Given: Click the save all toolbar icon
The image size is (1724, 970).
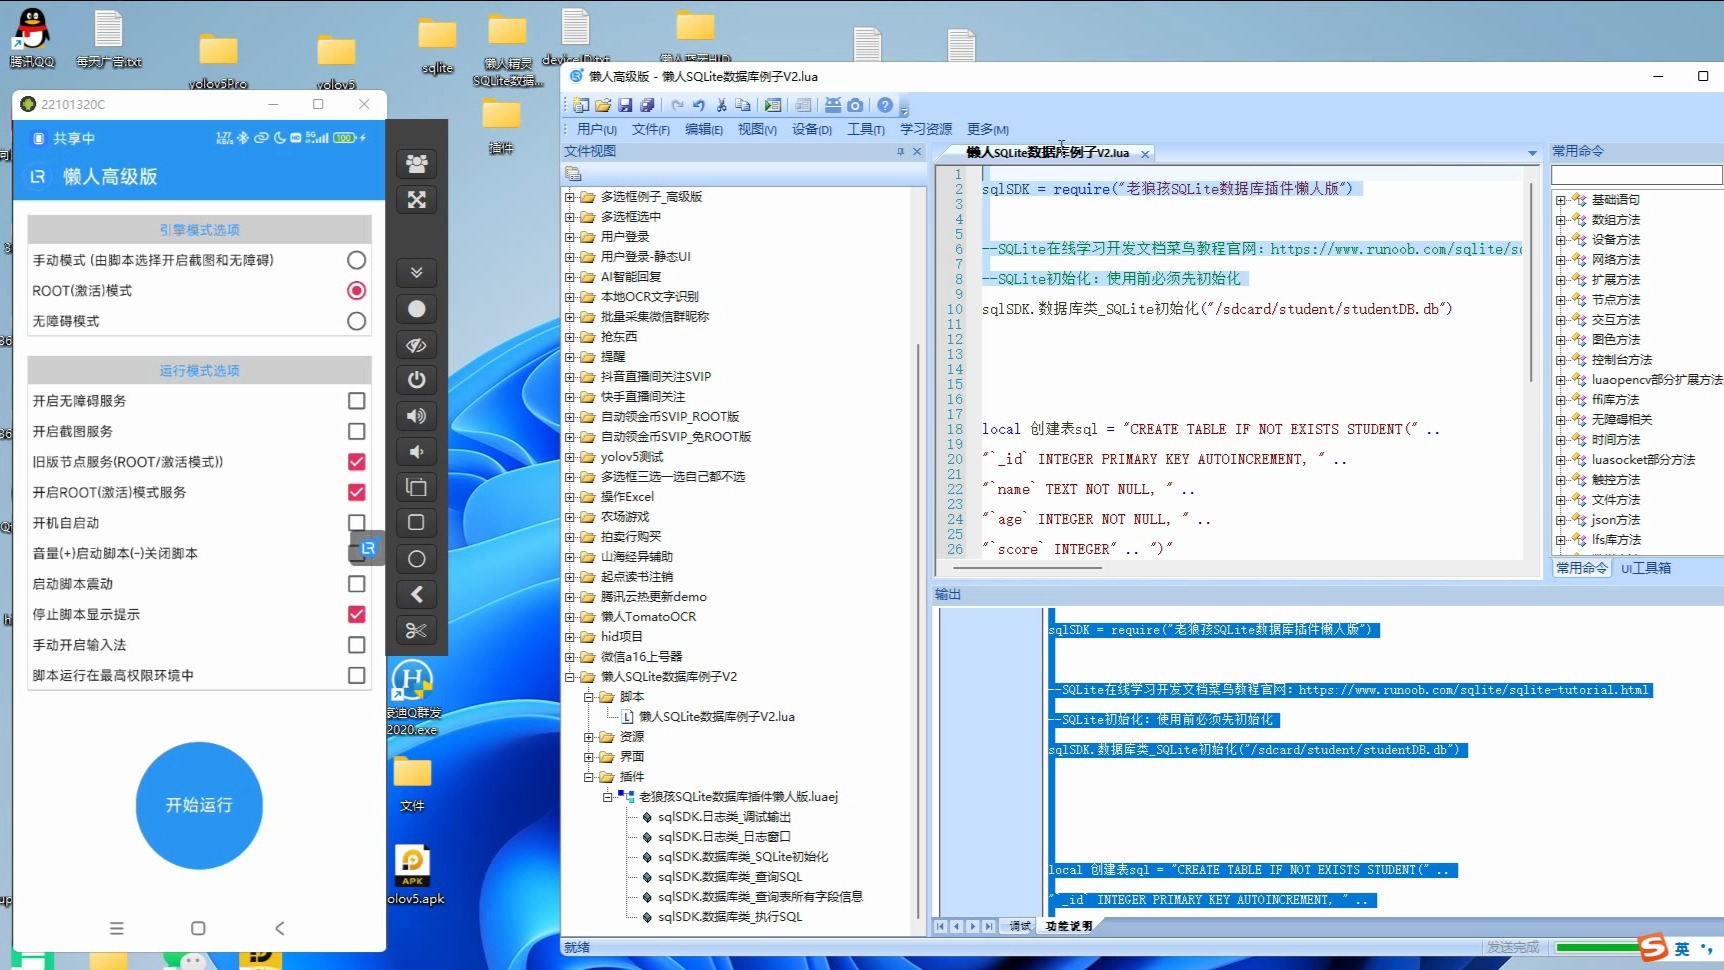Looking at the screenshot, I should coord(647,105).
